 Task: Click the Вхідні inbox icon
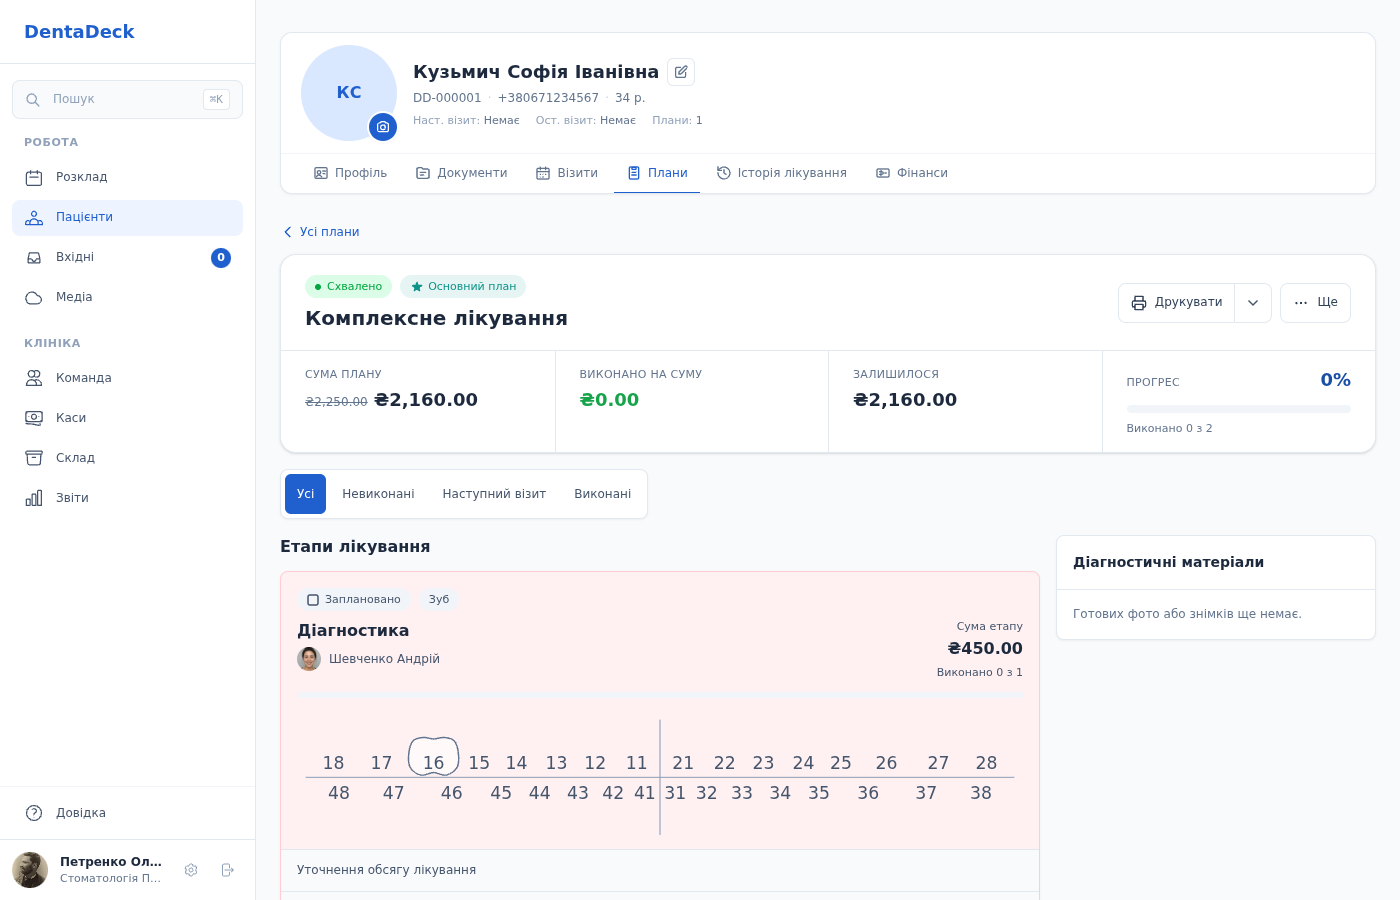click(34, 257)
